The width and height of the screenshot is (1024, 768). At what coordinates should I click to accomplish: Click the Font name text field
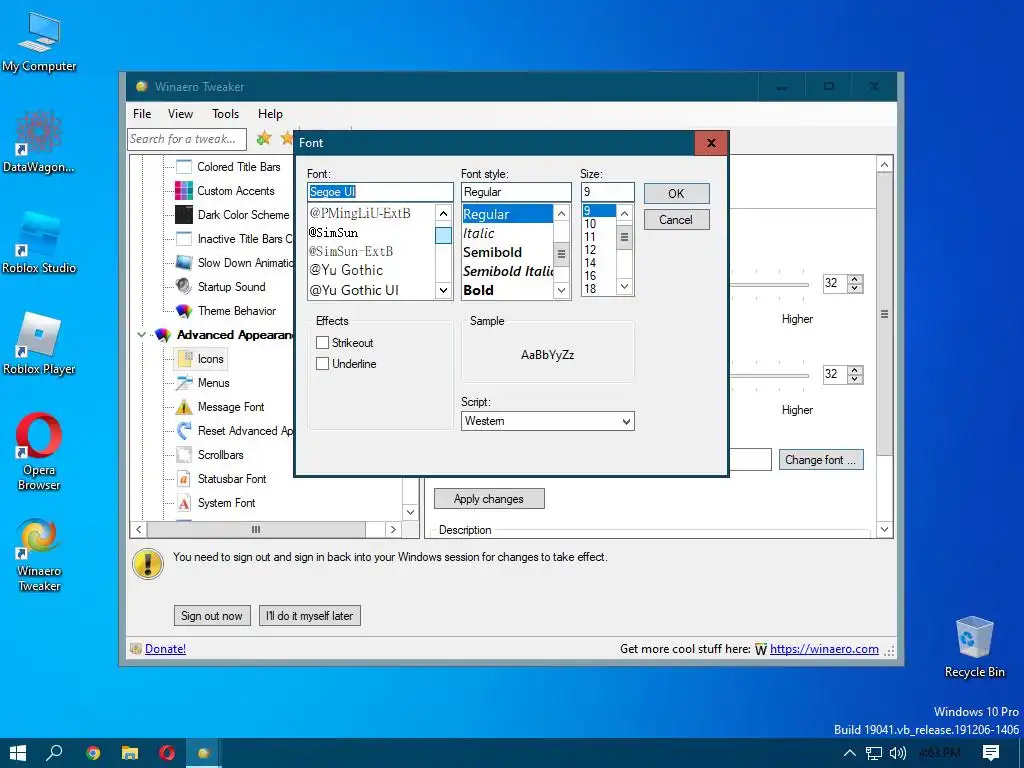380,192
